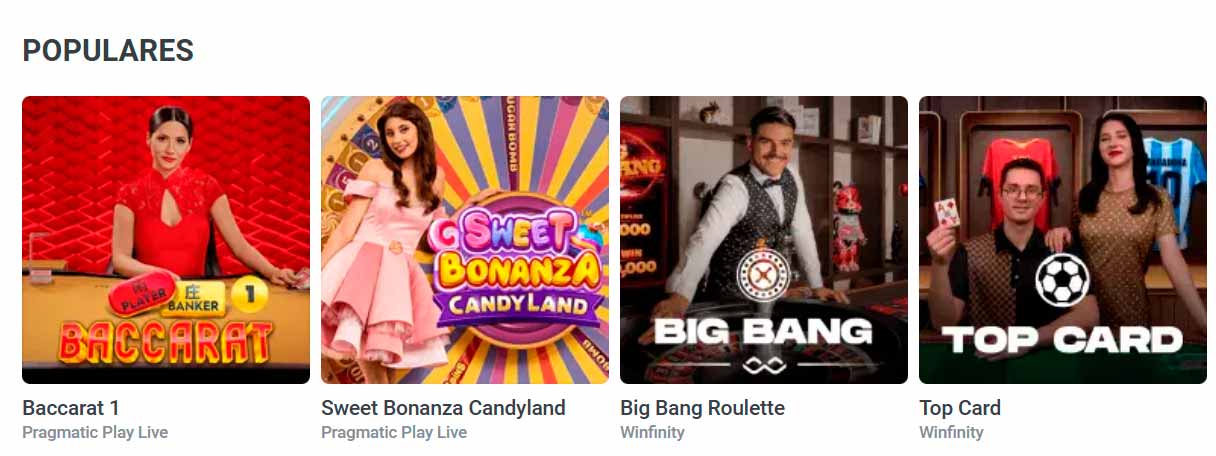This screenshot has height=456, width=1216.
Task: Click the roulette wheel emblem above Big Bang
Action: (764, 273)
